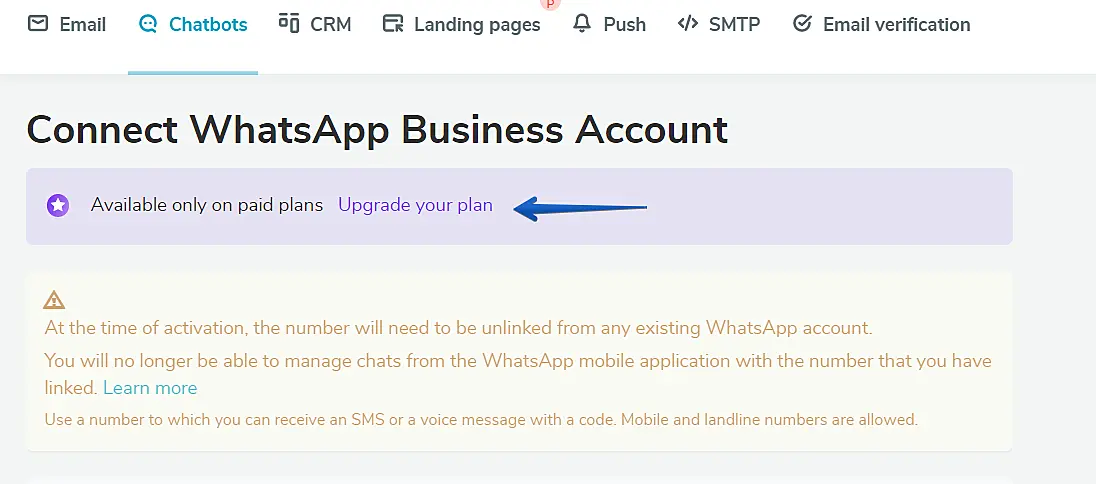Click the Chatbots speech bubble icon

pos(149,24)
